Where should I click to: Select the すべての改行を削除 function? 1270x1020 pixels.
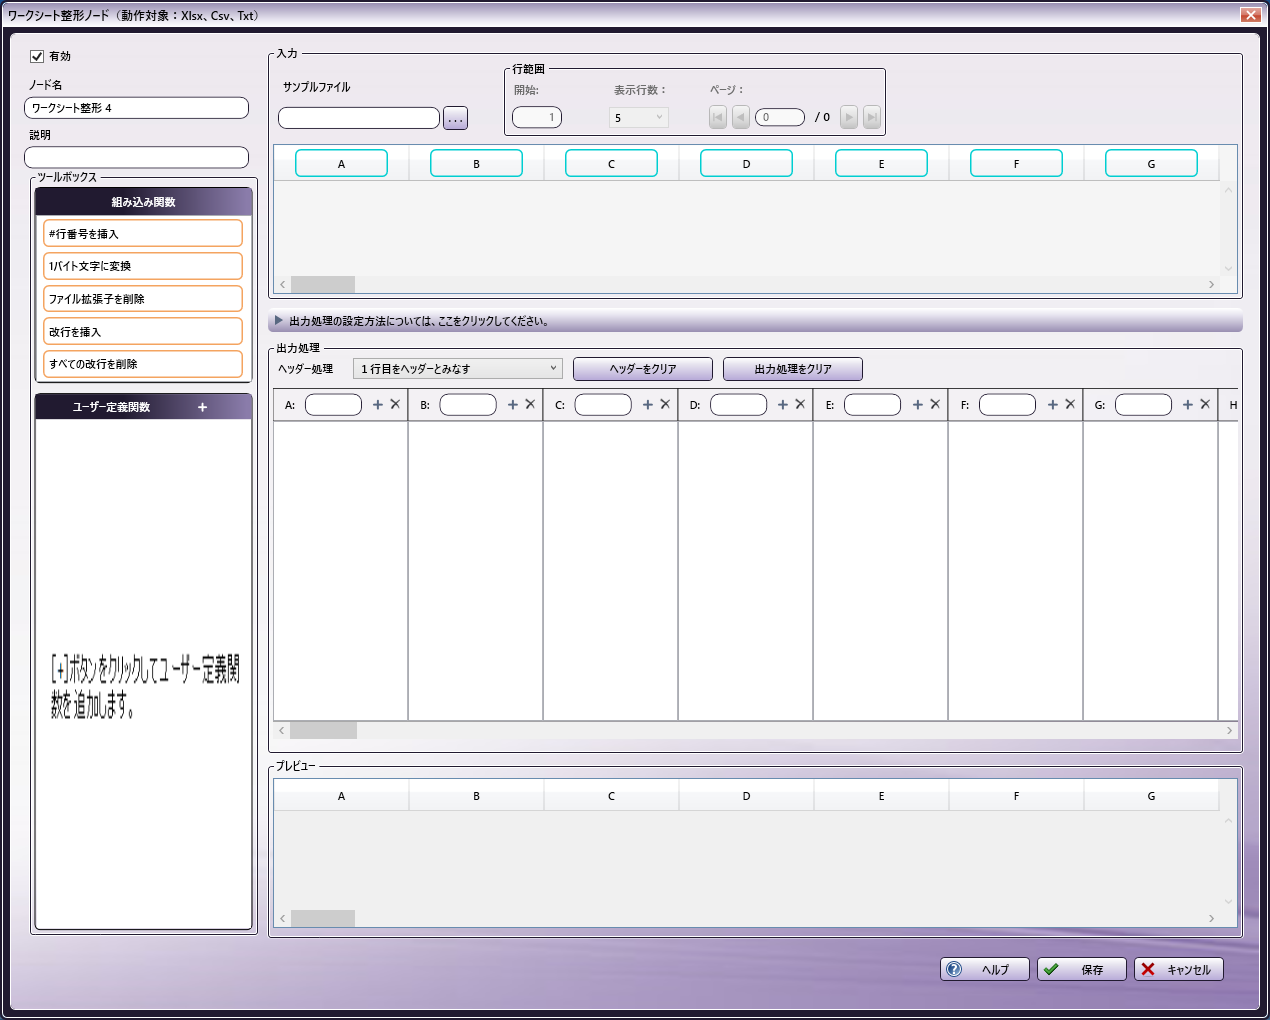point(143,364)
